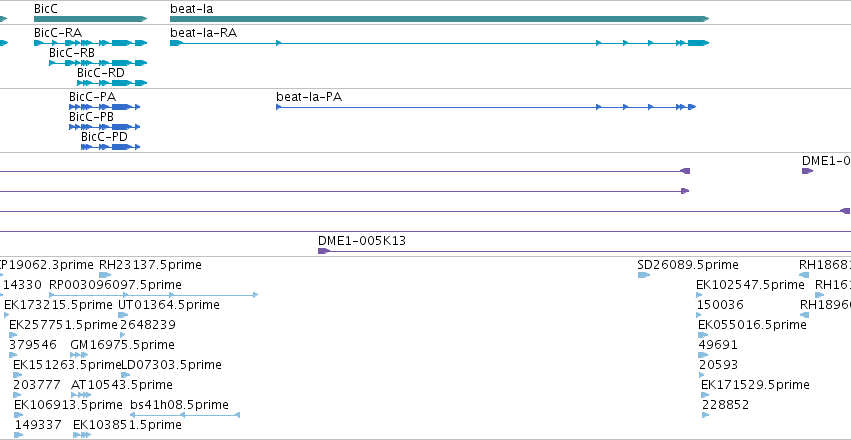Click EK055016.5prime EST glyph
Viewport: 851px width, 440px height.
point(703,335)
